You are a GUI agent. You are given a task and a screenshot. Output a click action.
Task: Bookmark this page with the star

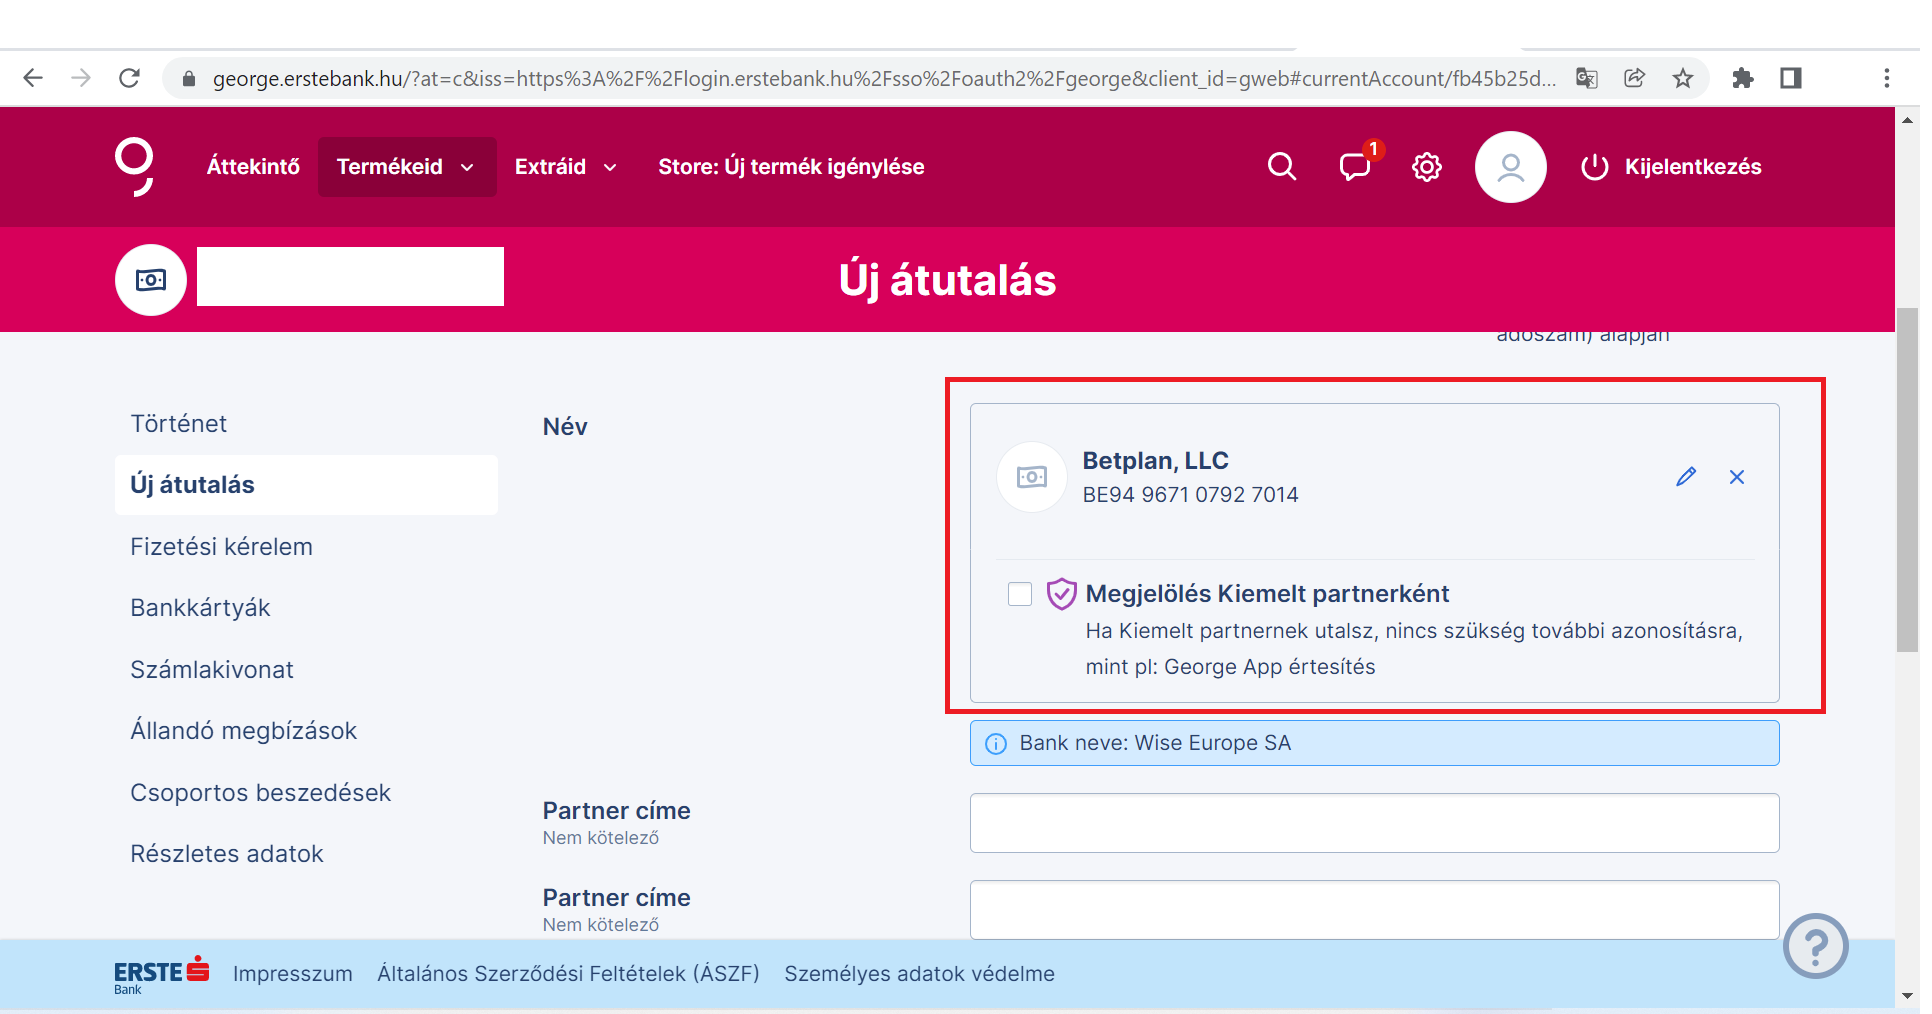(1683, 78)
